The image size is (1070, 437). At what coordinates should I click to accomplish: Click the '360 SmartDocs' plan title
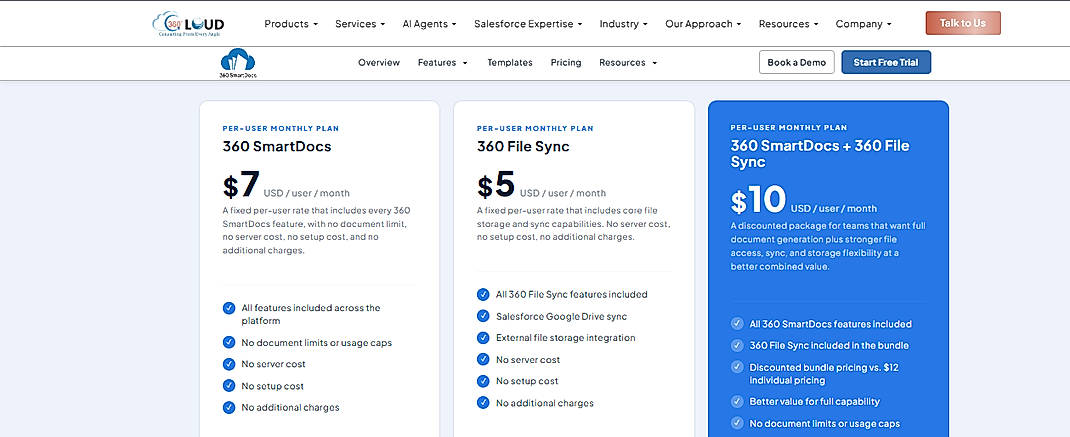click(x=276, y=146)
